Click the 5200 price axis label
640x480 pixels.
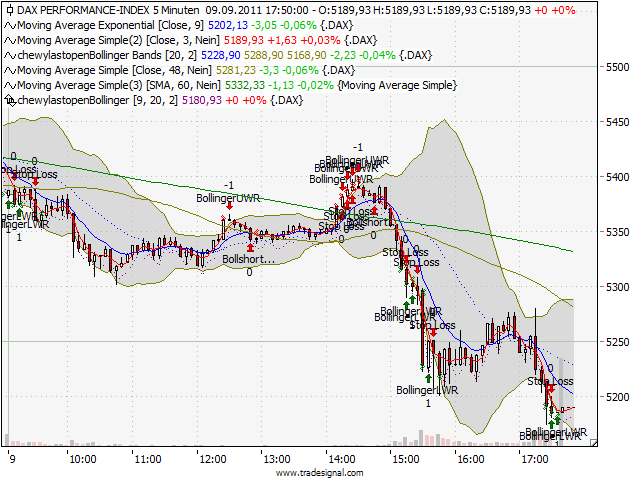617,397
